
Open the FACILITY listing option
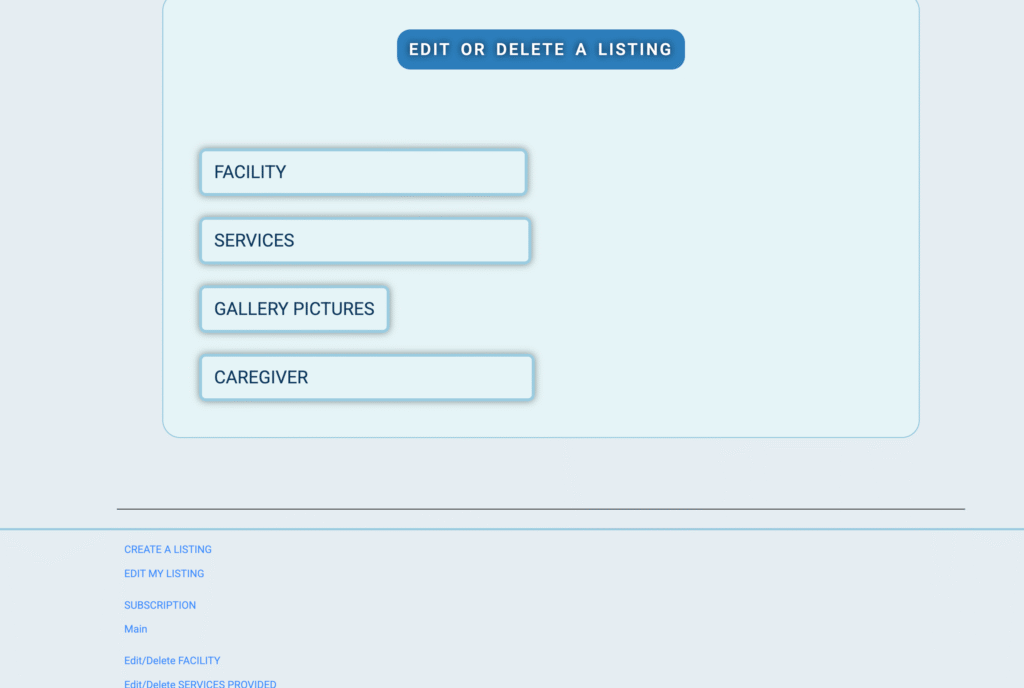tap(363, 172)
